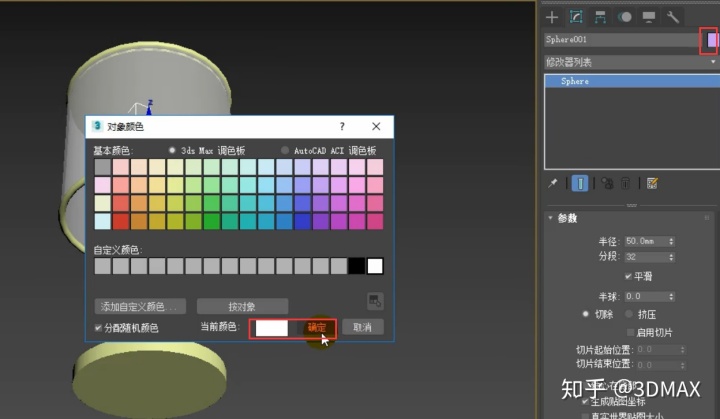Screen dimensions: 720x419
Task: Toggle Show End Result button
Action: click(x=580, y=184)
